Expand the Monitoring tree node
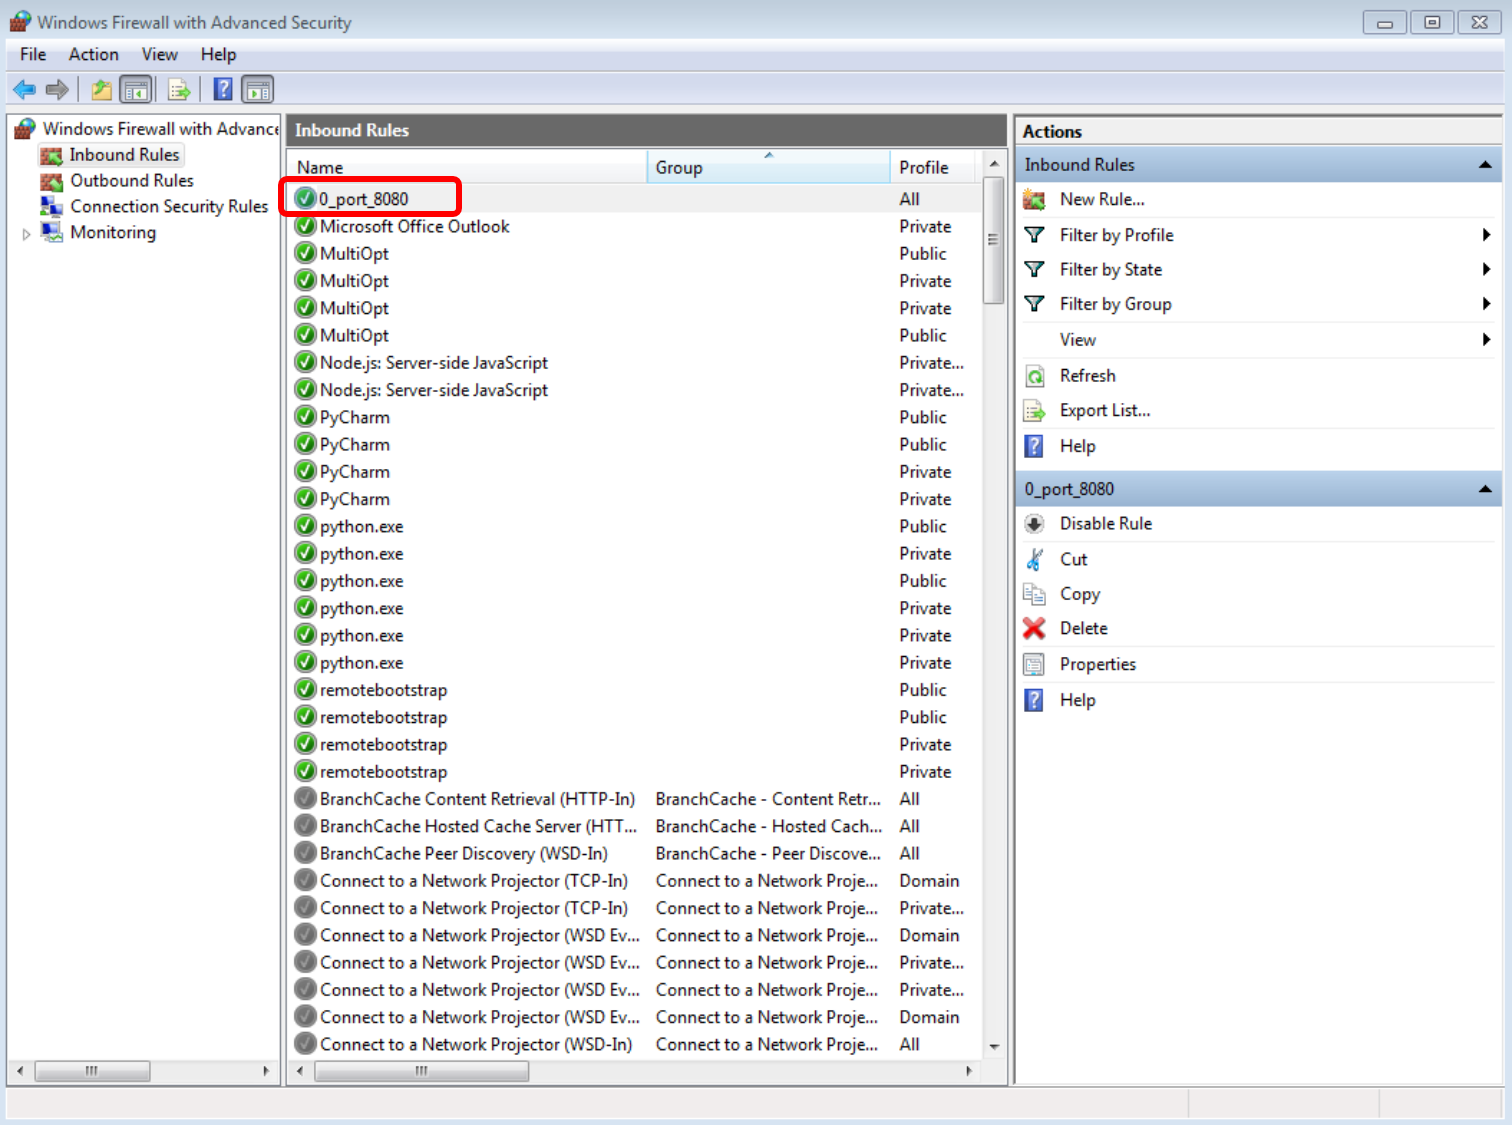The height and width of the screenshot is (1125, 1512). 26,234
